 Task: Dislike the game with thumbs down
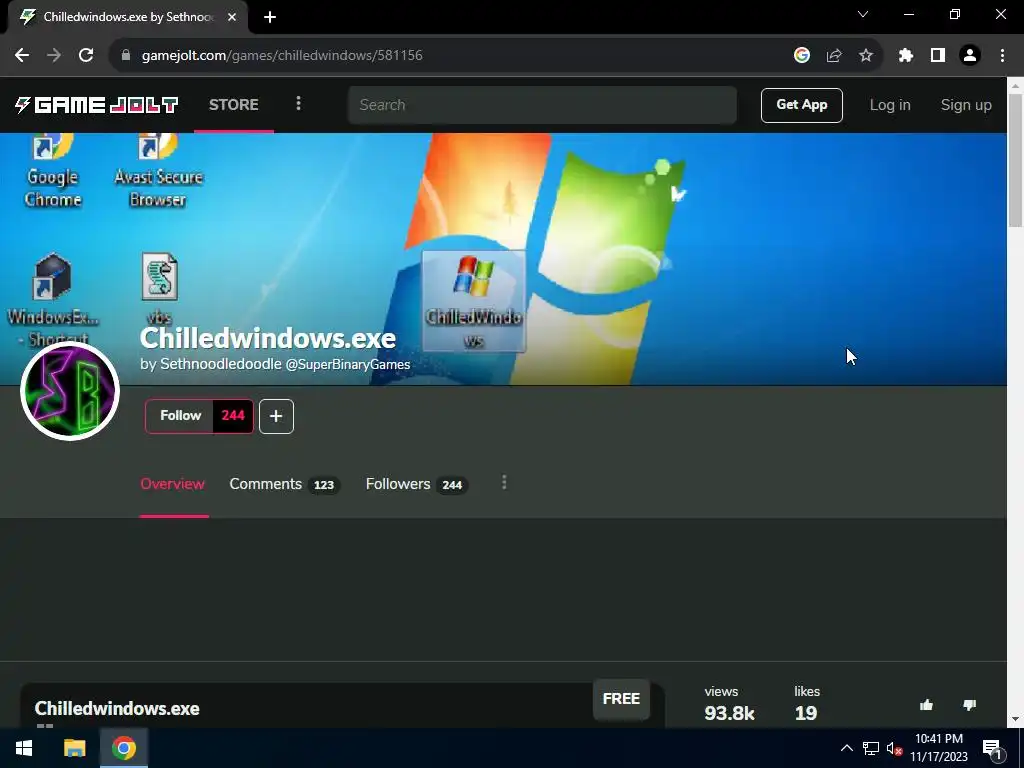[970, 705]
